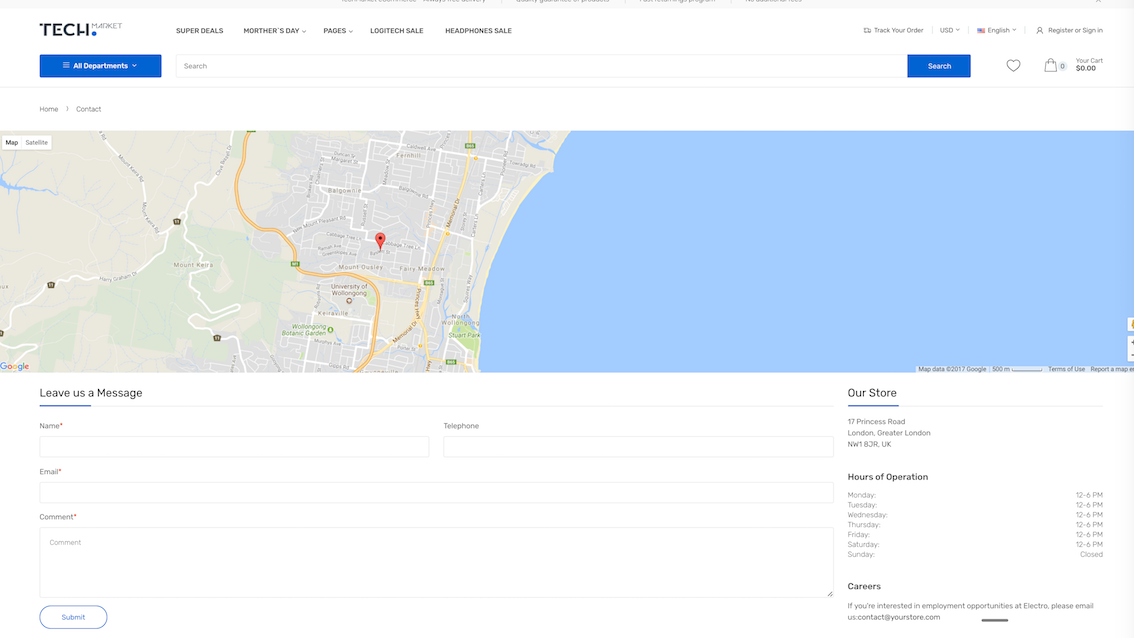
Task: Click the 'Our Store' heading
Action: tap(872, 393)
